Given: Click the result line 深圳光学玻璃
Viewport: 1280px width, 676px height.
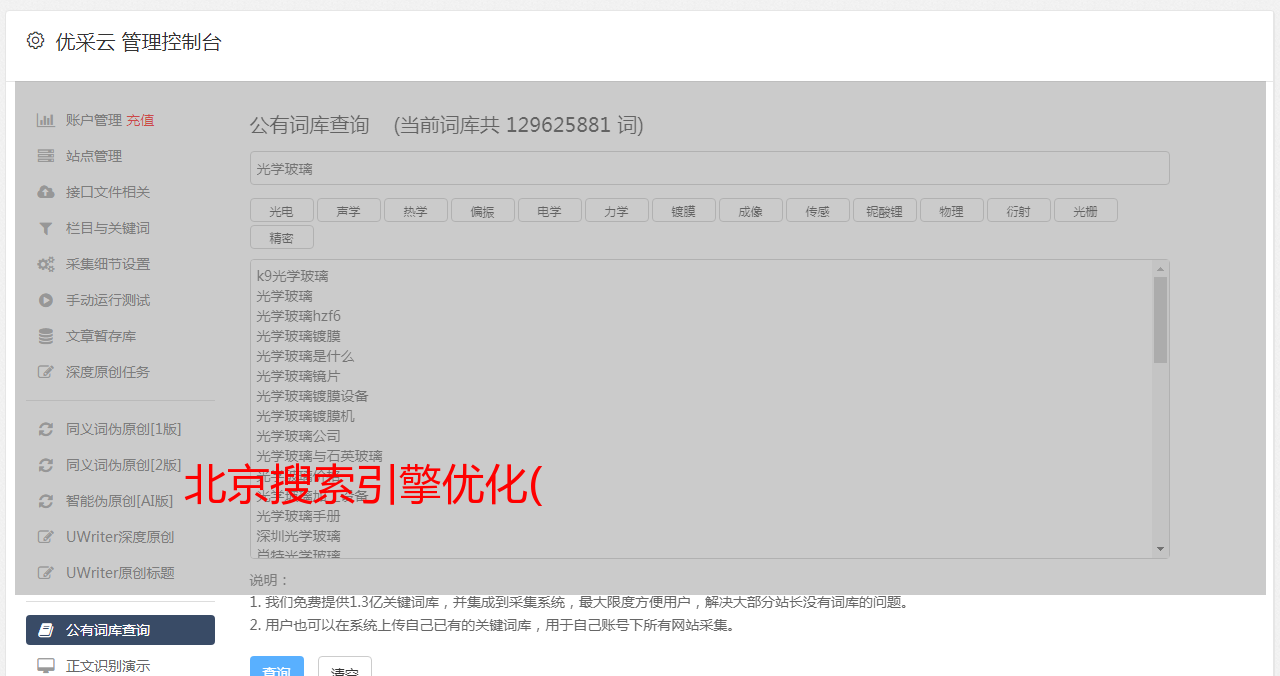Looking at the screenshot, I should click(x=298, y=536).
